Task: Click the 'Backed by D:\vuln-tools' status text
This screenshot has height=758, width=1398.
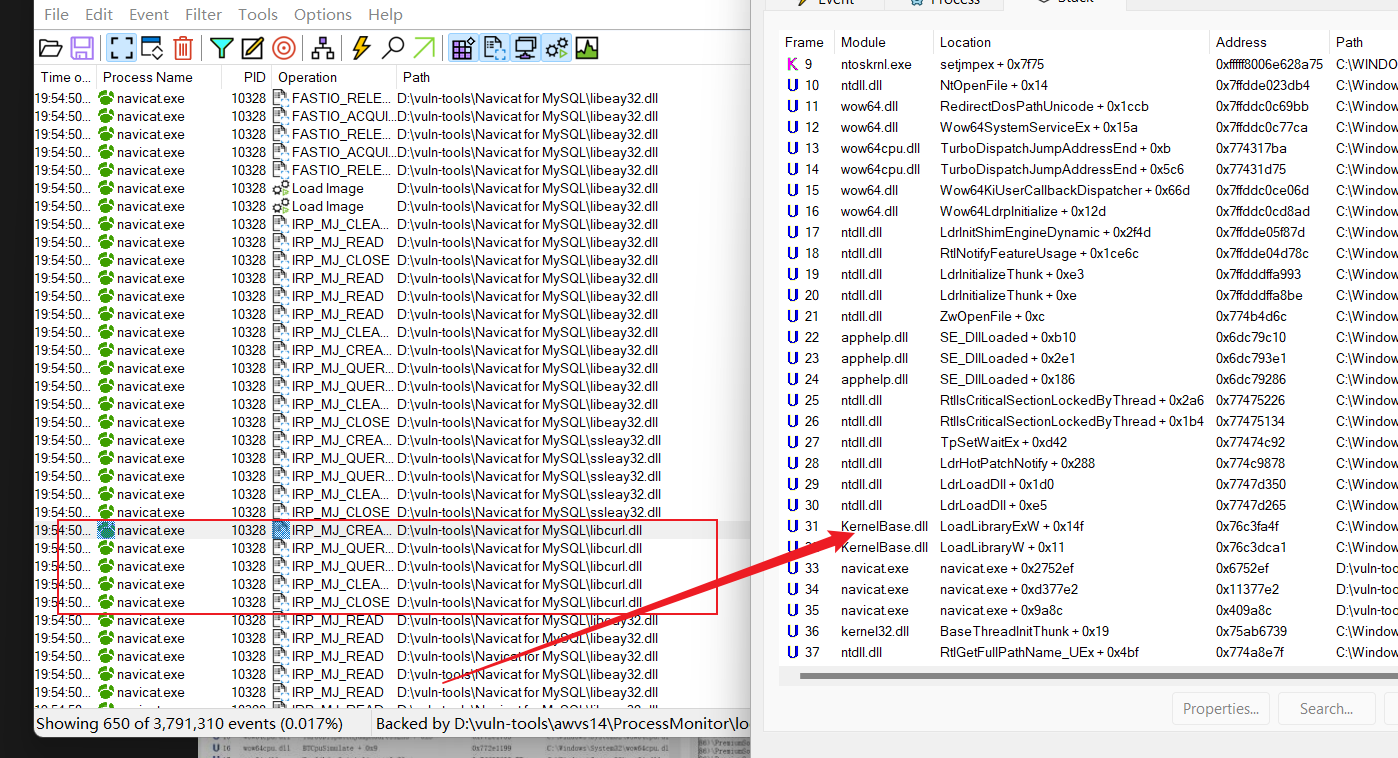Action: click(561, 723)
